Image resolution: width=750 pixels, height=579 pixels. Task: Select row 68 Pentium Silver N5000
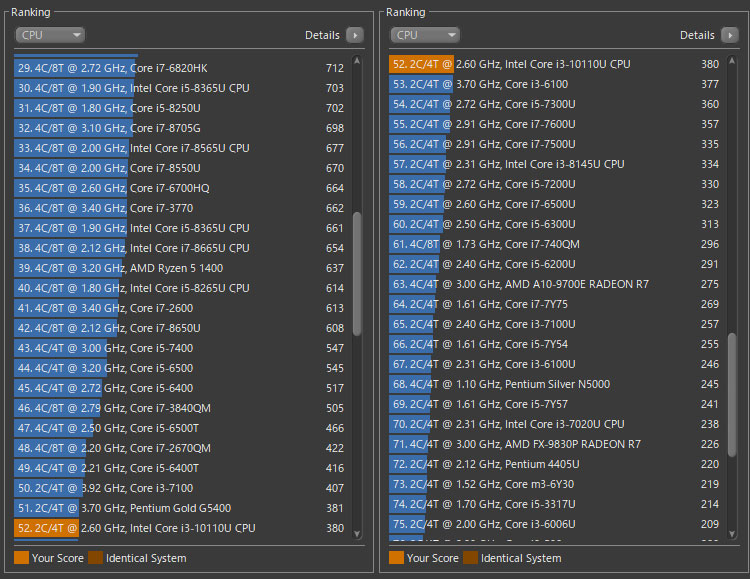[557, 384]
